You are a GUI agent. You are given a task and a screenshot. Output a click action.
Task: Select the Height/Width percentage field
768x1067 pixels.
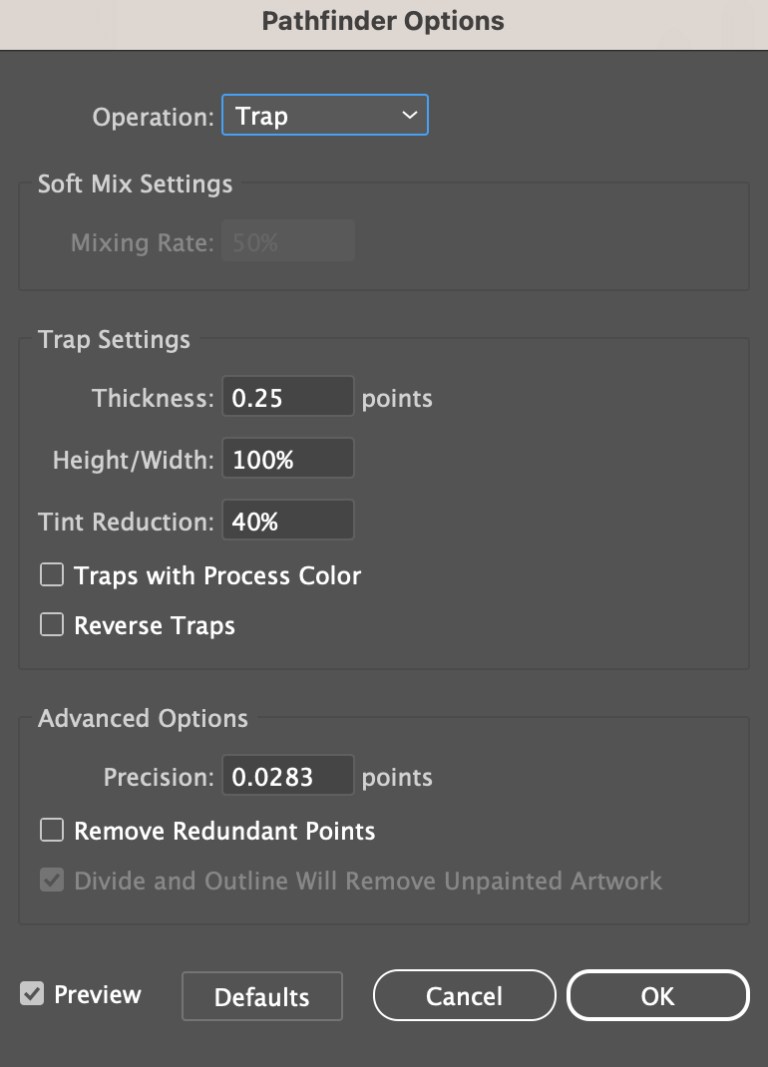(x=287, y=457)
